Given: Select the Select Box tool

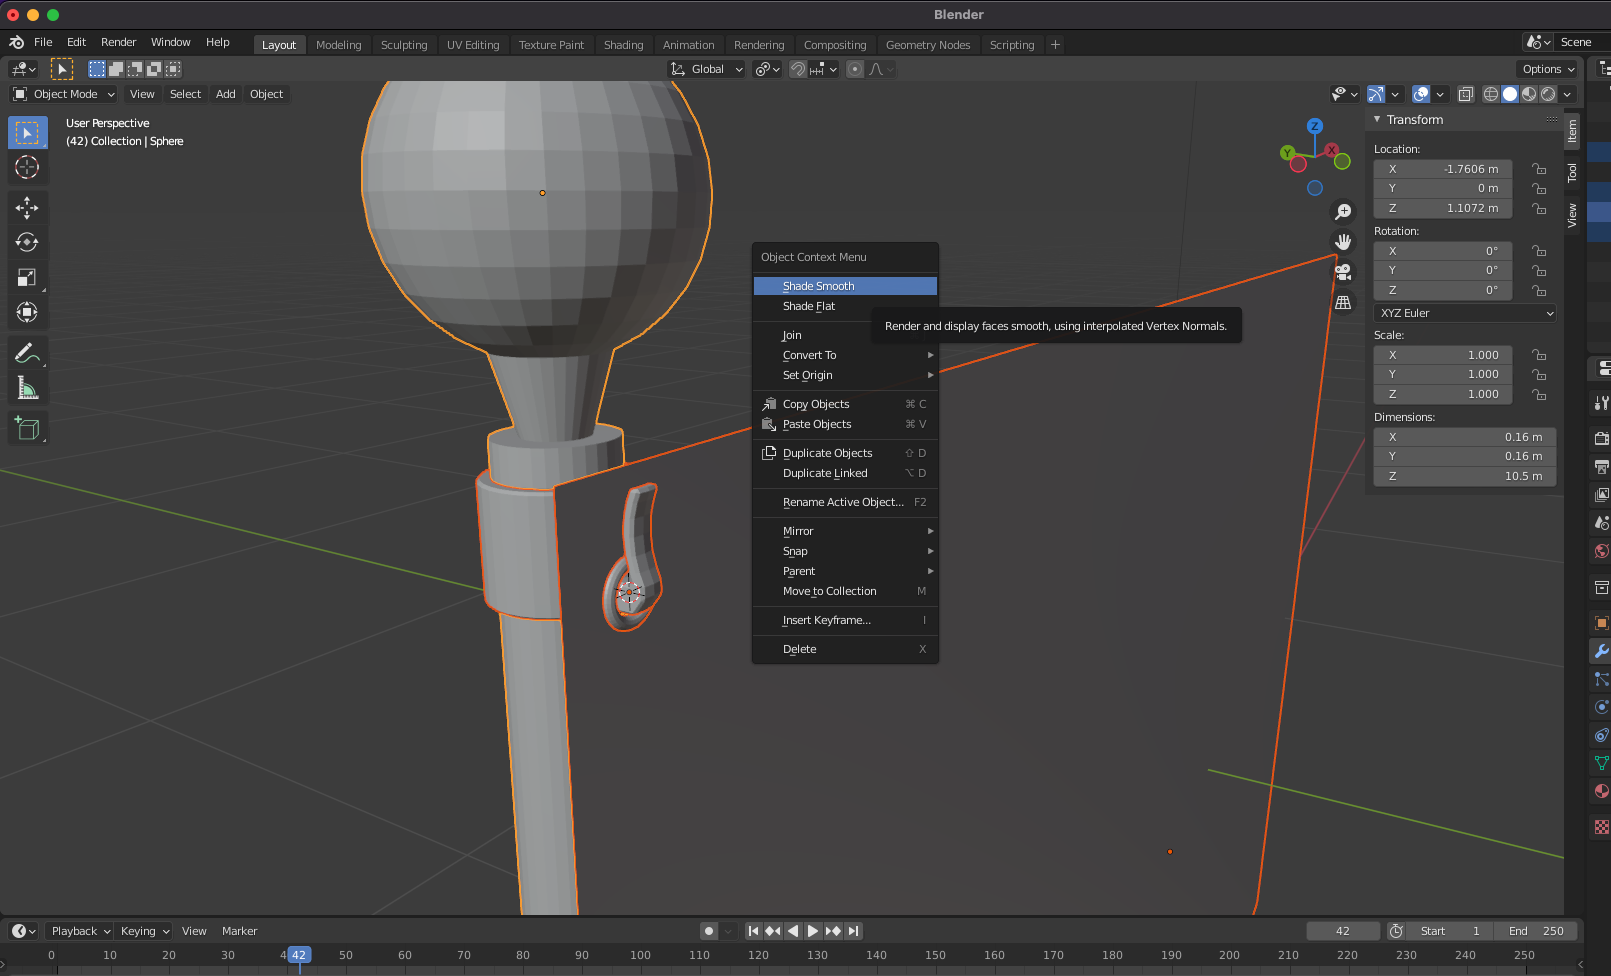Looking at the screenshot, I should 27,133.
